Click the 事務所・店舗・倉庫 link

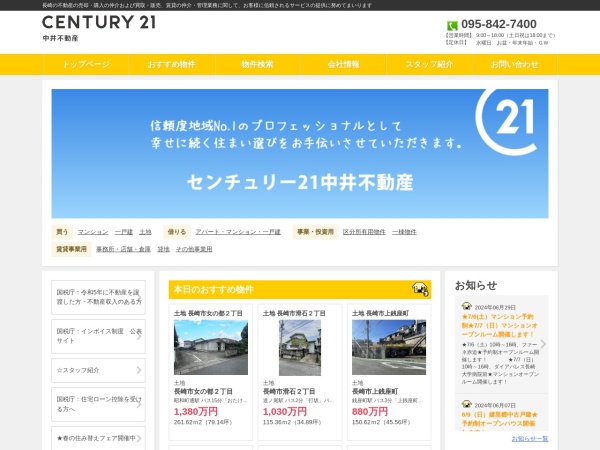123,249
